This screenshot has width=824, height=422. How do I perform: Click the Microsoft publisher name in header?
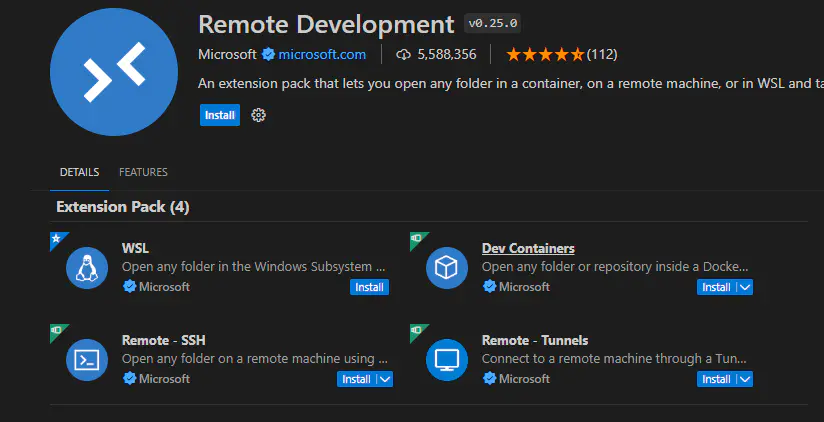pyautogui.click(x=228, y=54)
